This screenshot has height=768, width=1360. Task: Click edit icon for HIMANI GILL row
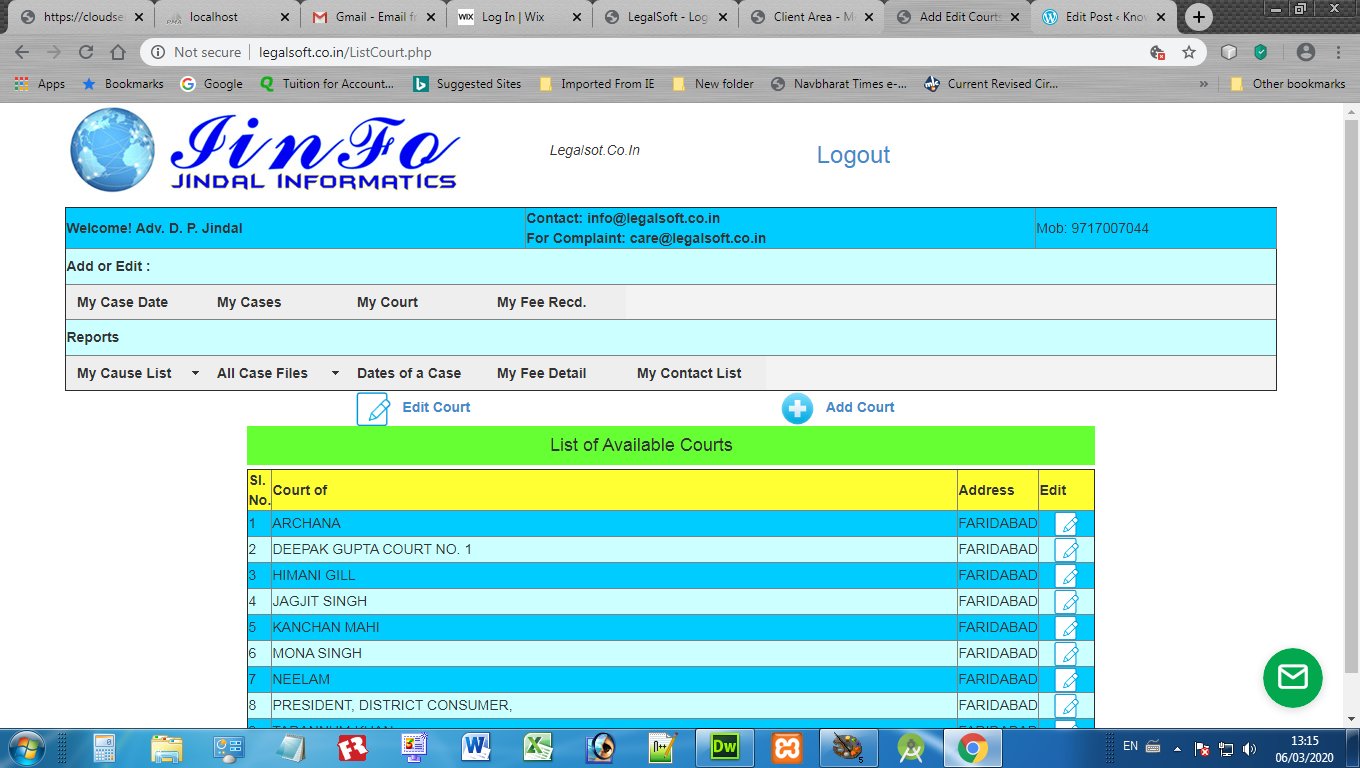1067,576
